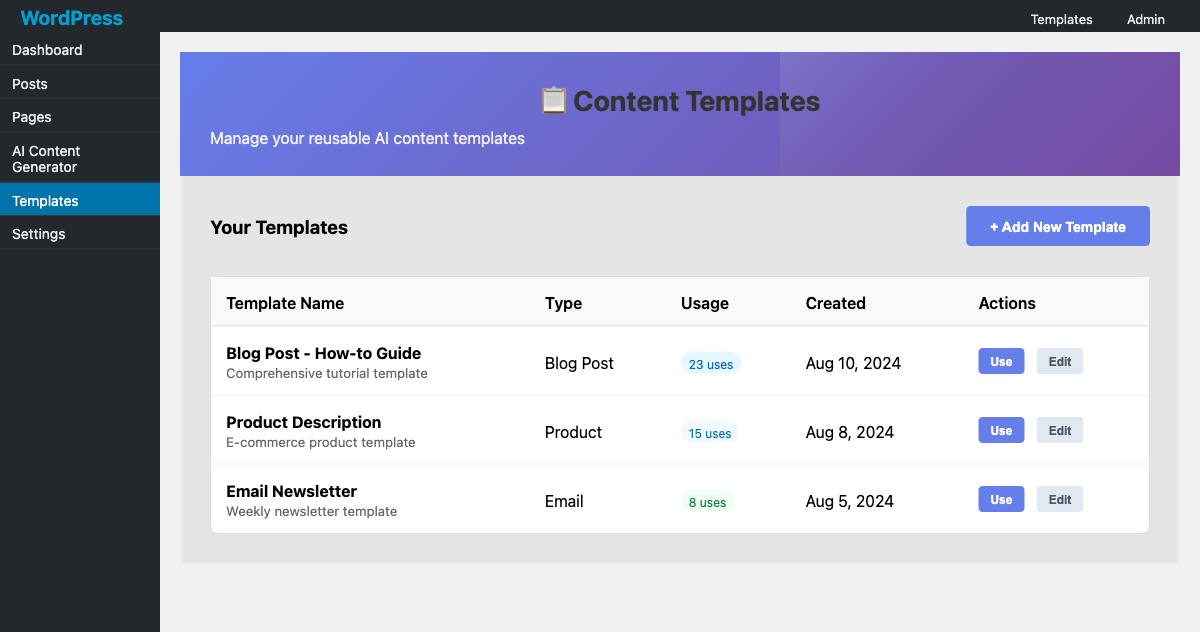Navigate to Pages via the sidebar

[31, 117]
